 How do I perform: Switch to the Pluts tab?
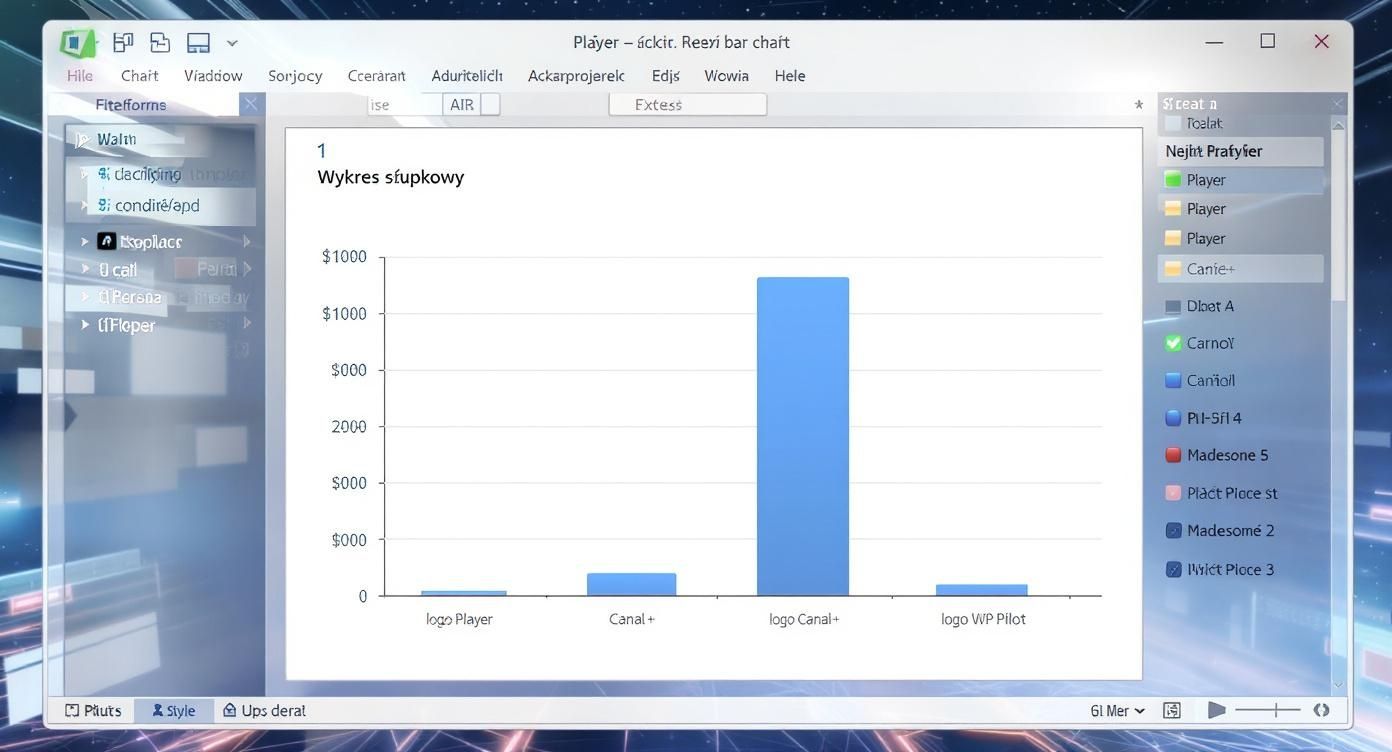pyautogui.click(x=94, y=711)
